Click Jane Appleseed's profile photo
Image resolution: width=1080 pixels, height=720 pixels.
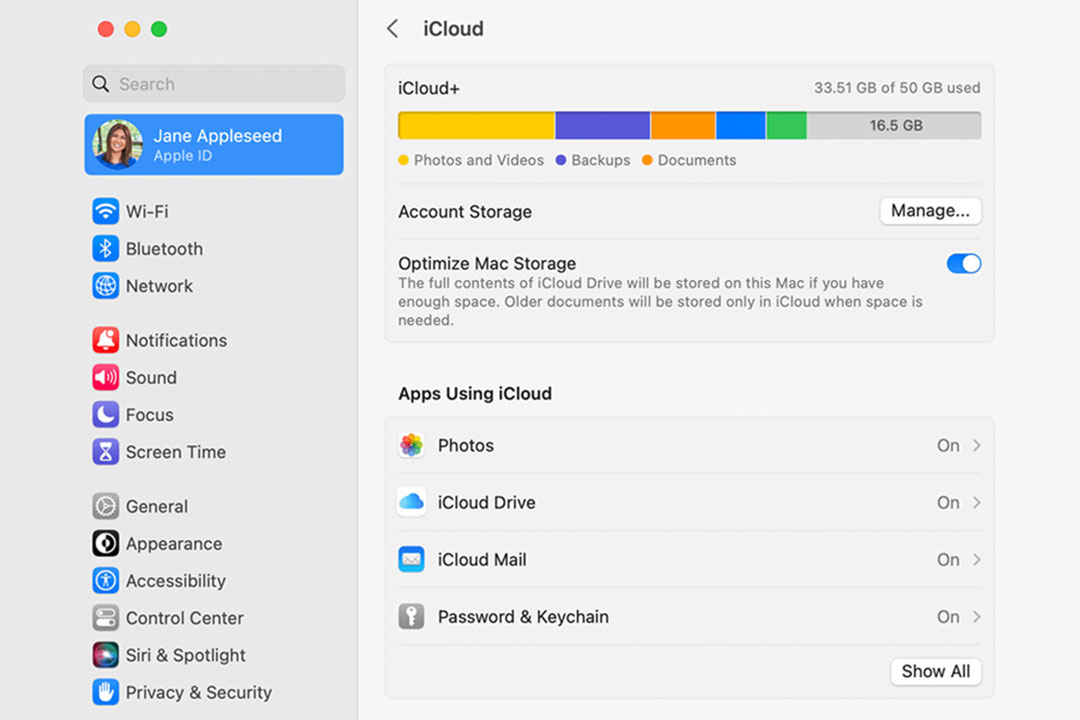[x=118, y=145]
